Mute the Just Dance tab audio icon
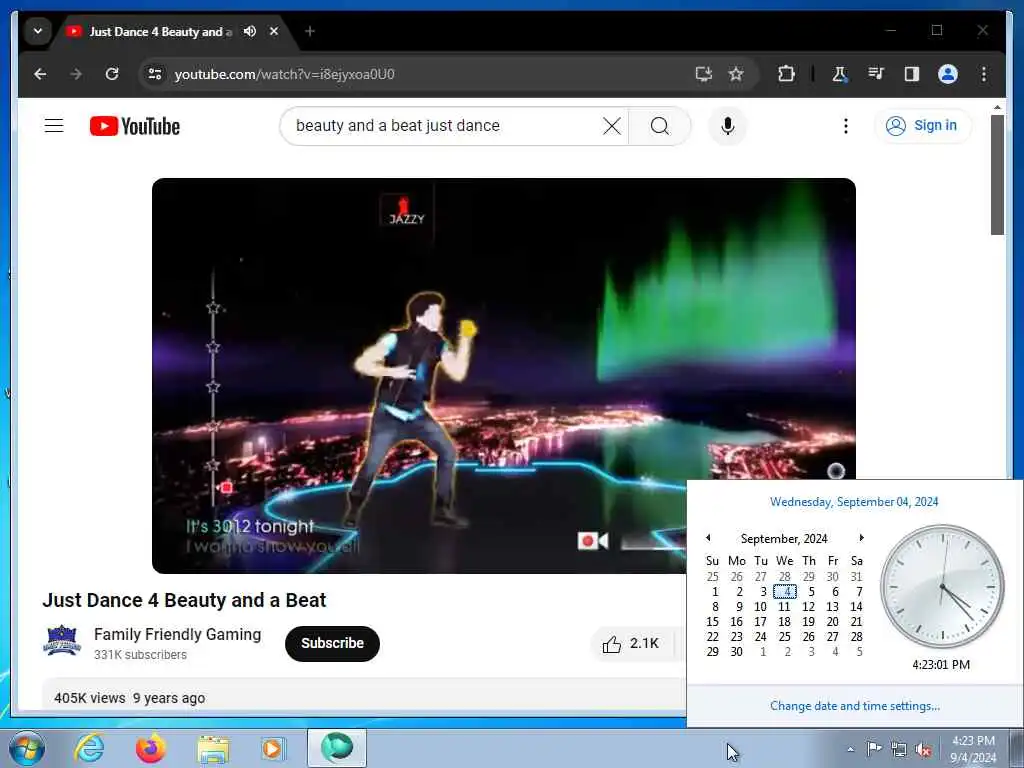Image resolution: width=1024 pixels, height=768 pixels. pos(249,31)
